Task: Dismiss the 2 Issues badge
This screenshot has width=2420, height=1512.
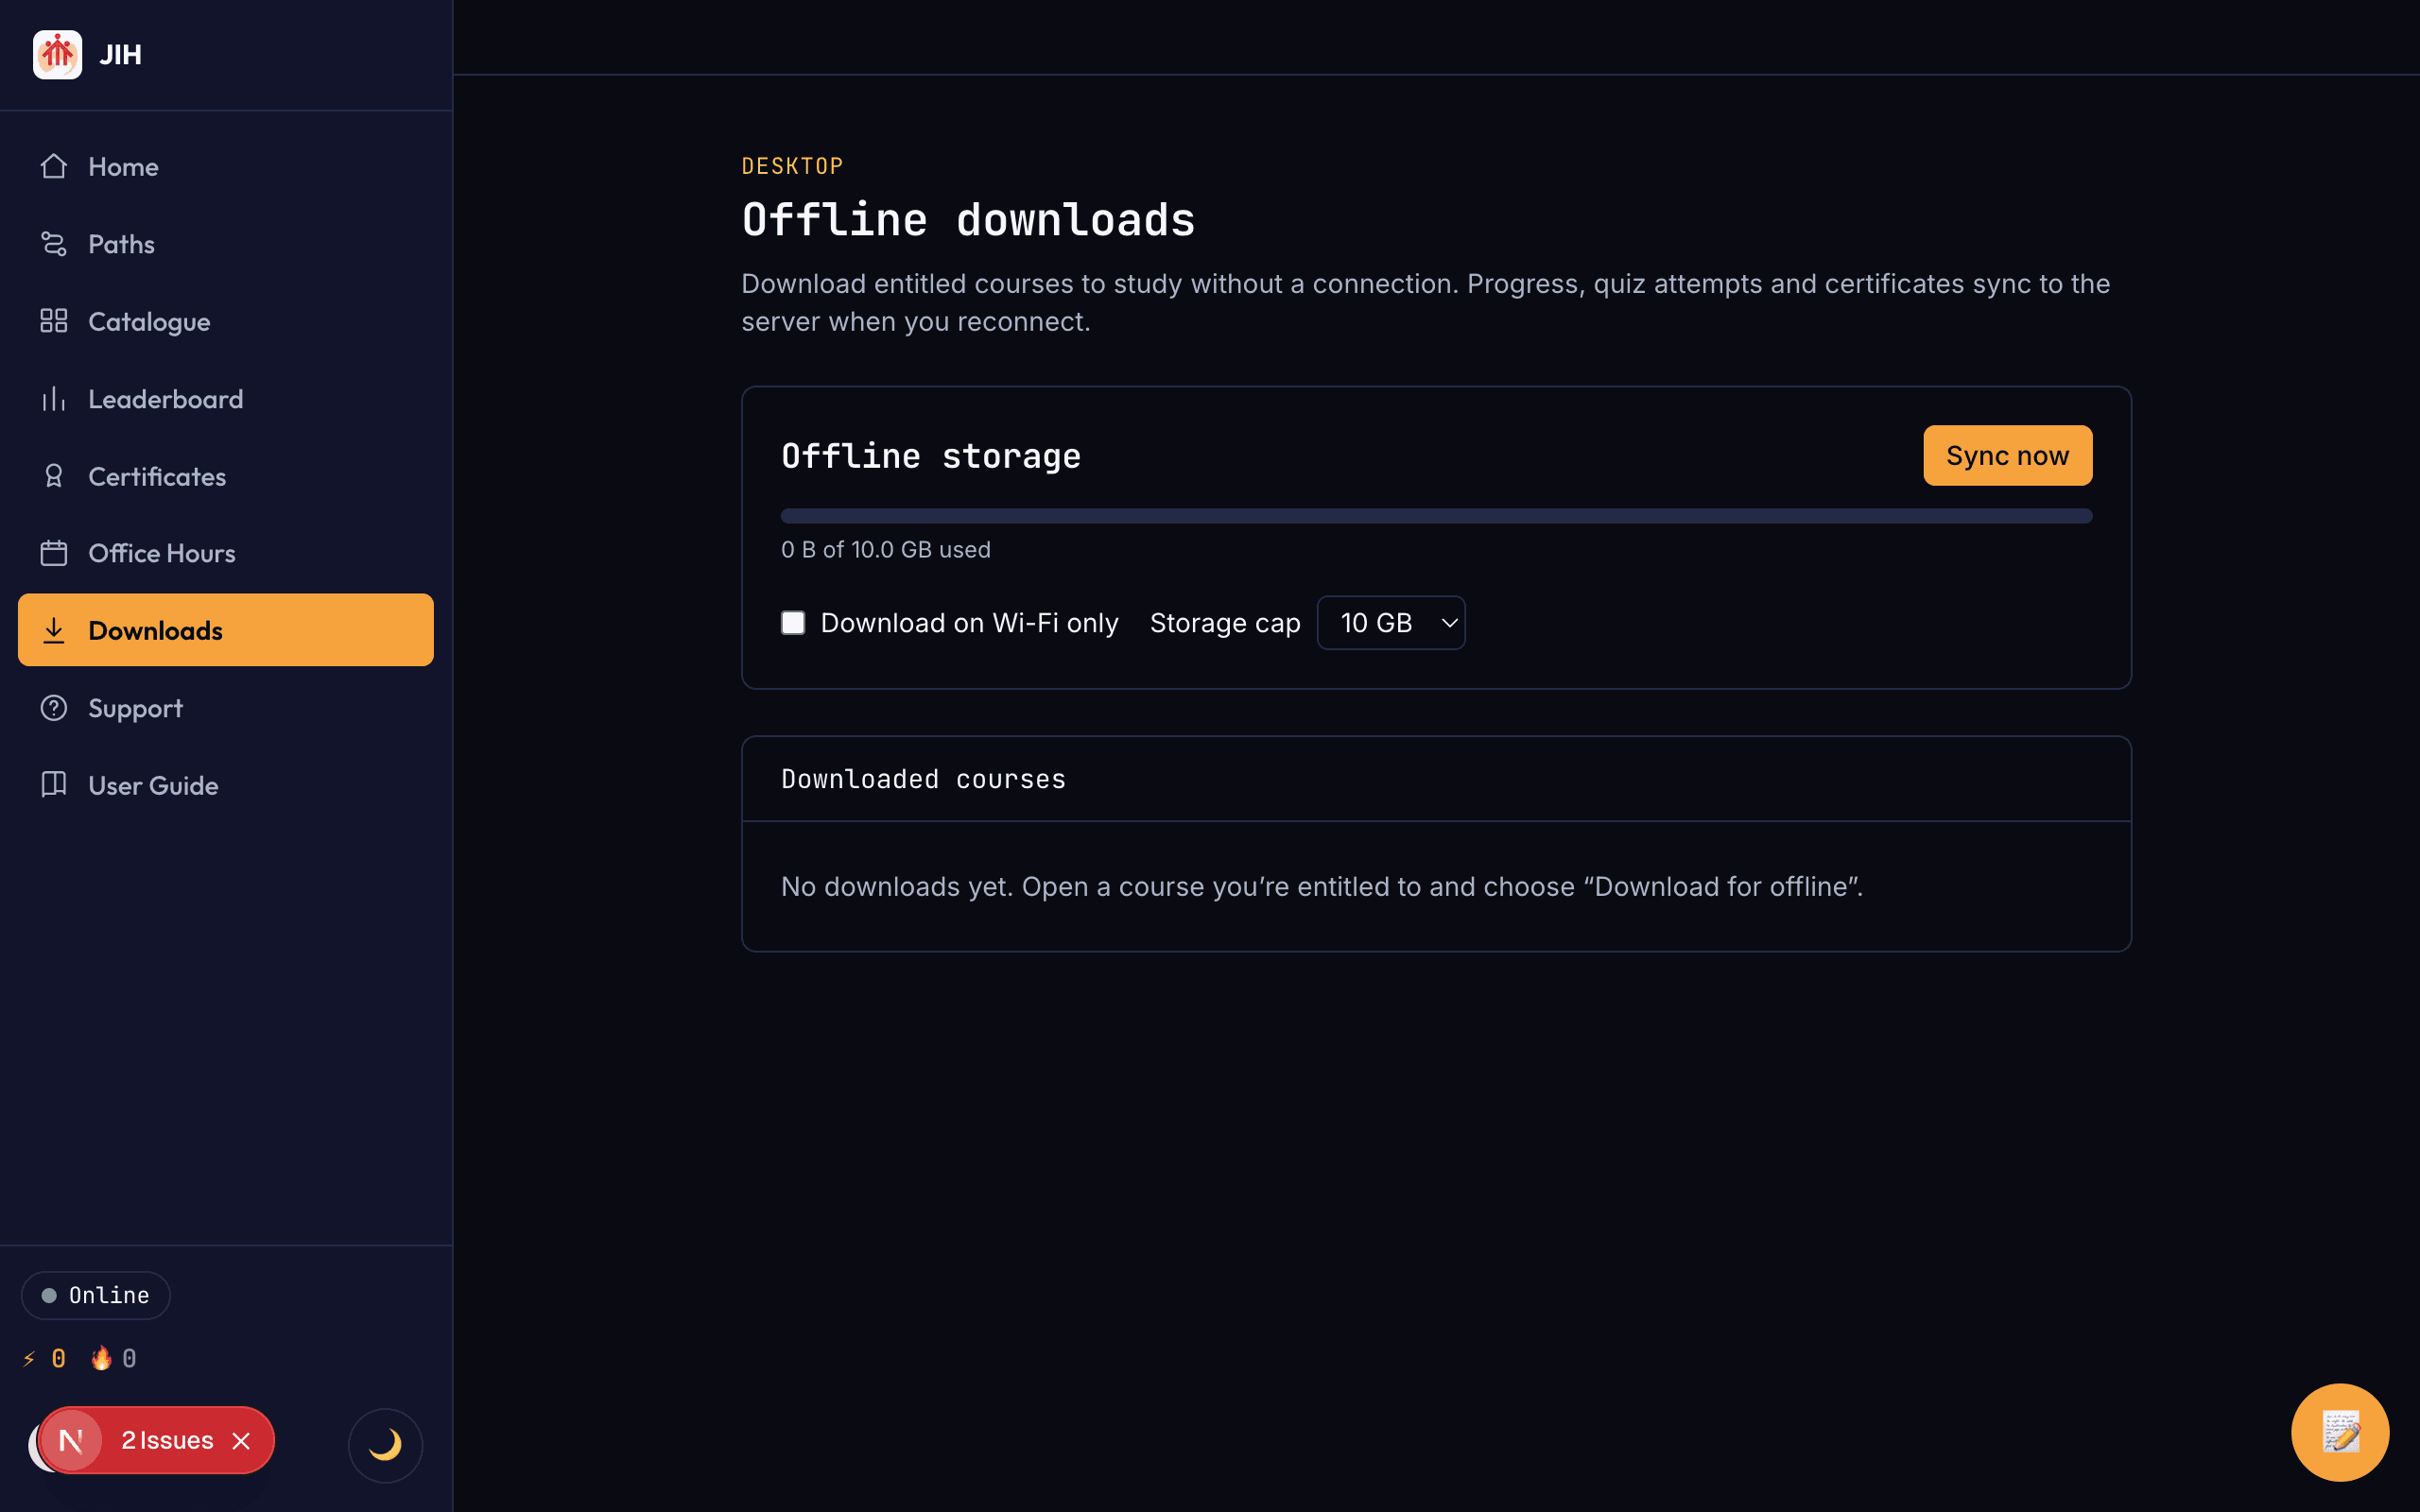Action: pyautogui.click(x=241, y=1441)
